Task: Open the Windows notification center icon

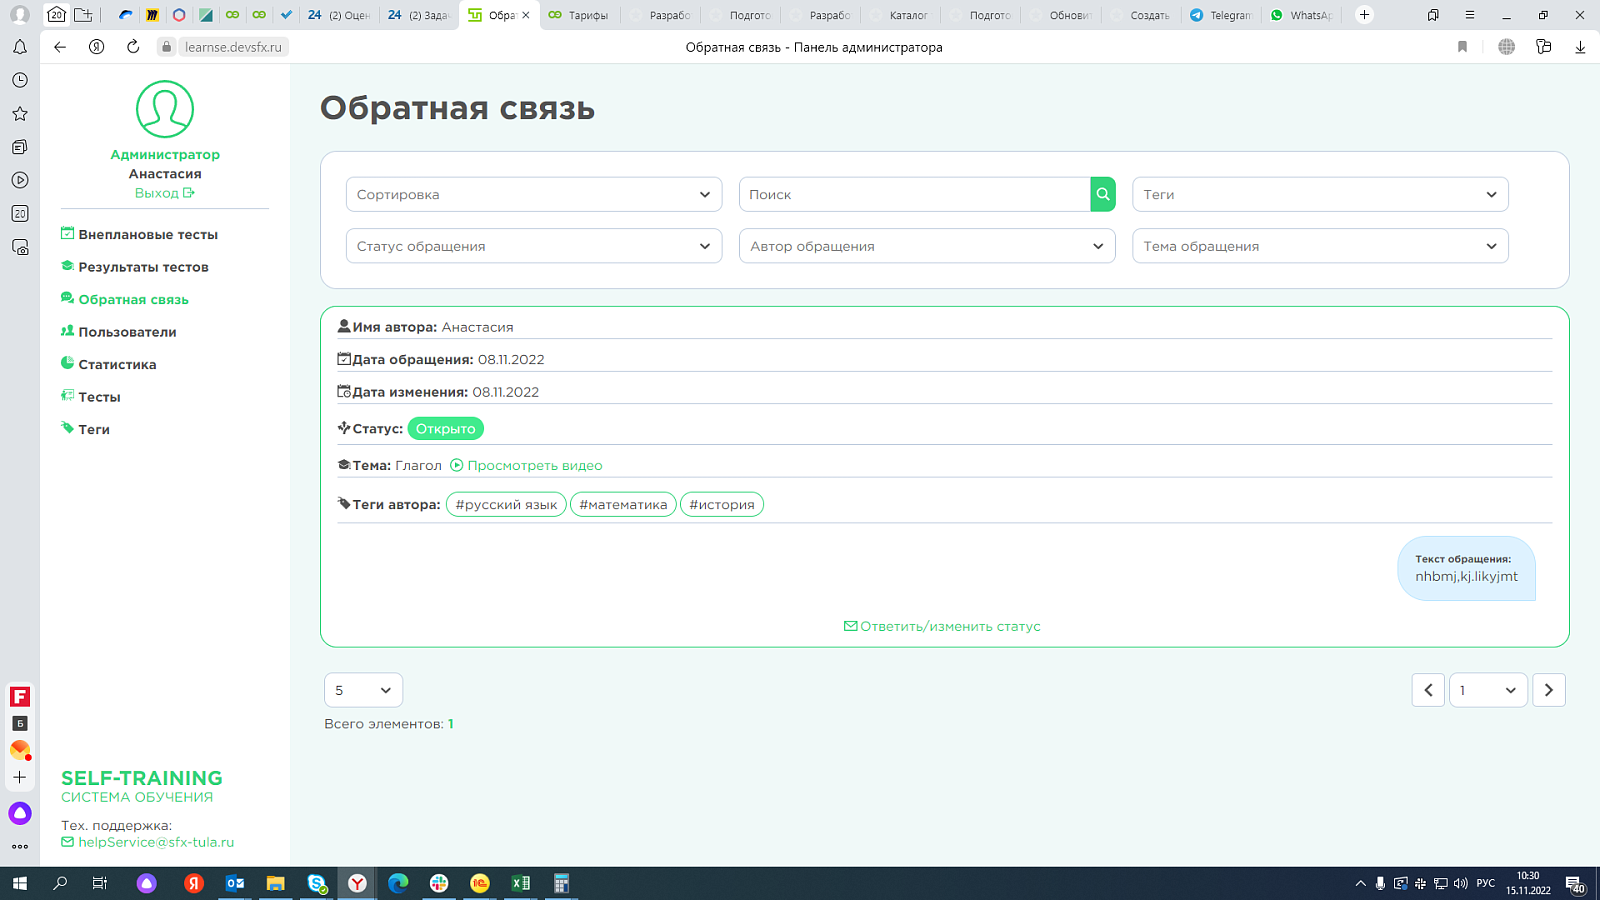Action: pyautogui.click(x=1576, y=884)
